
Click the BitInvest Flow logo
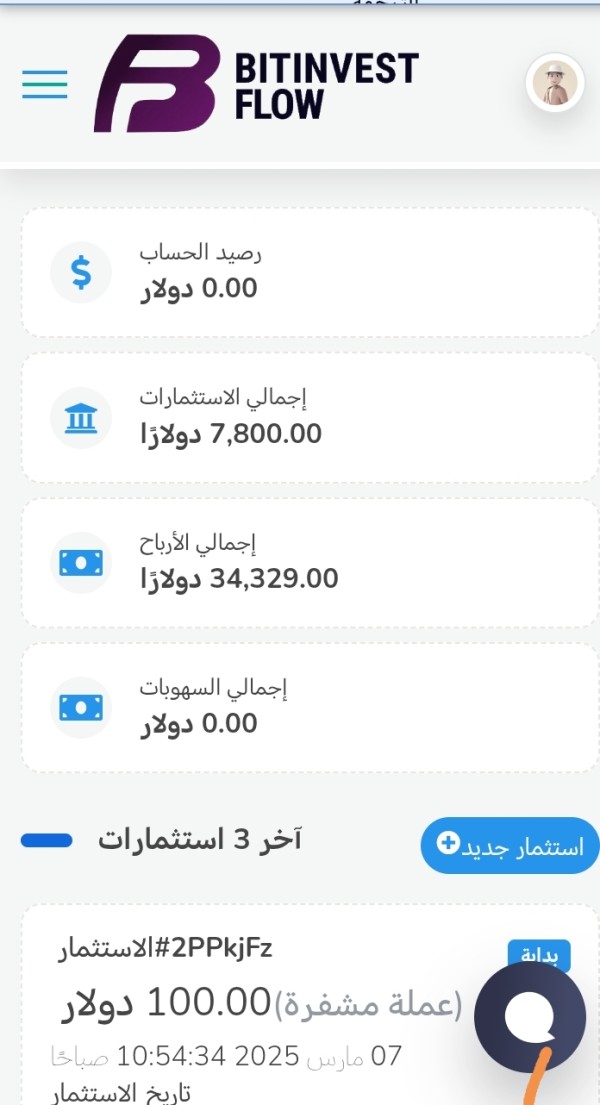click(x=157, y=84)
